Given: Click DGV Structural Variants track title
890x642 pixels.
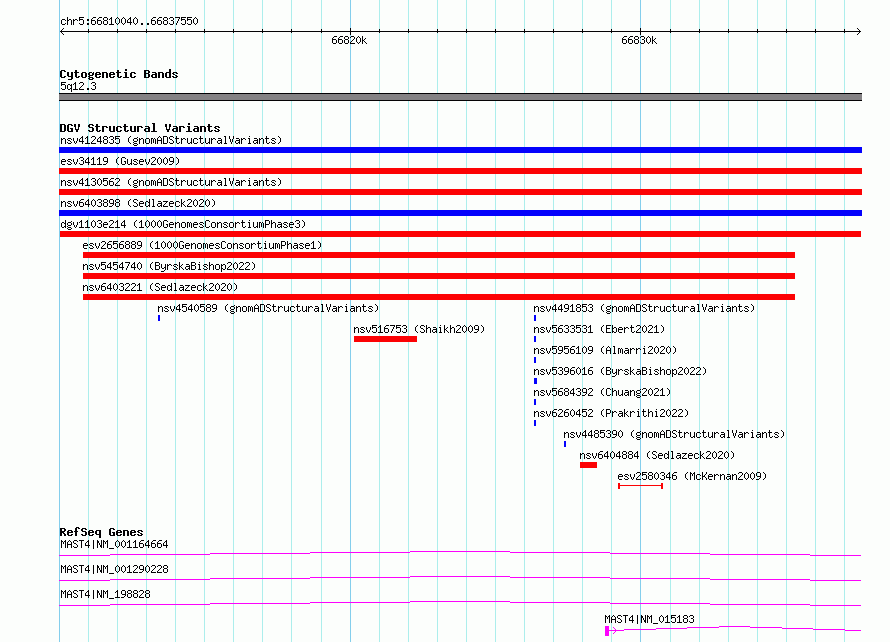Looking at the screenshot, I should (140, 128).
